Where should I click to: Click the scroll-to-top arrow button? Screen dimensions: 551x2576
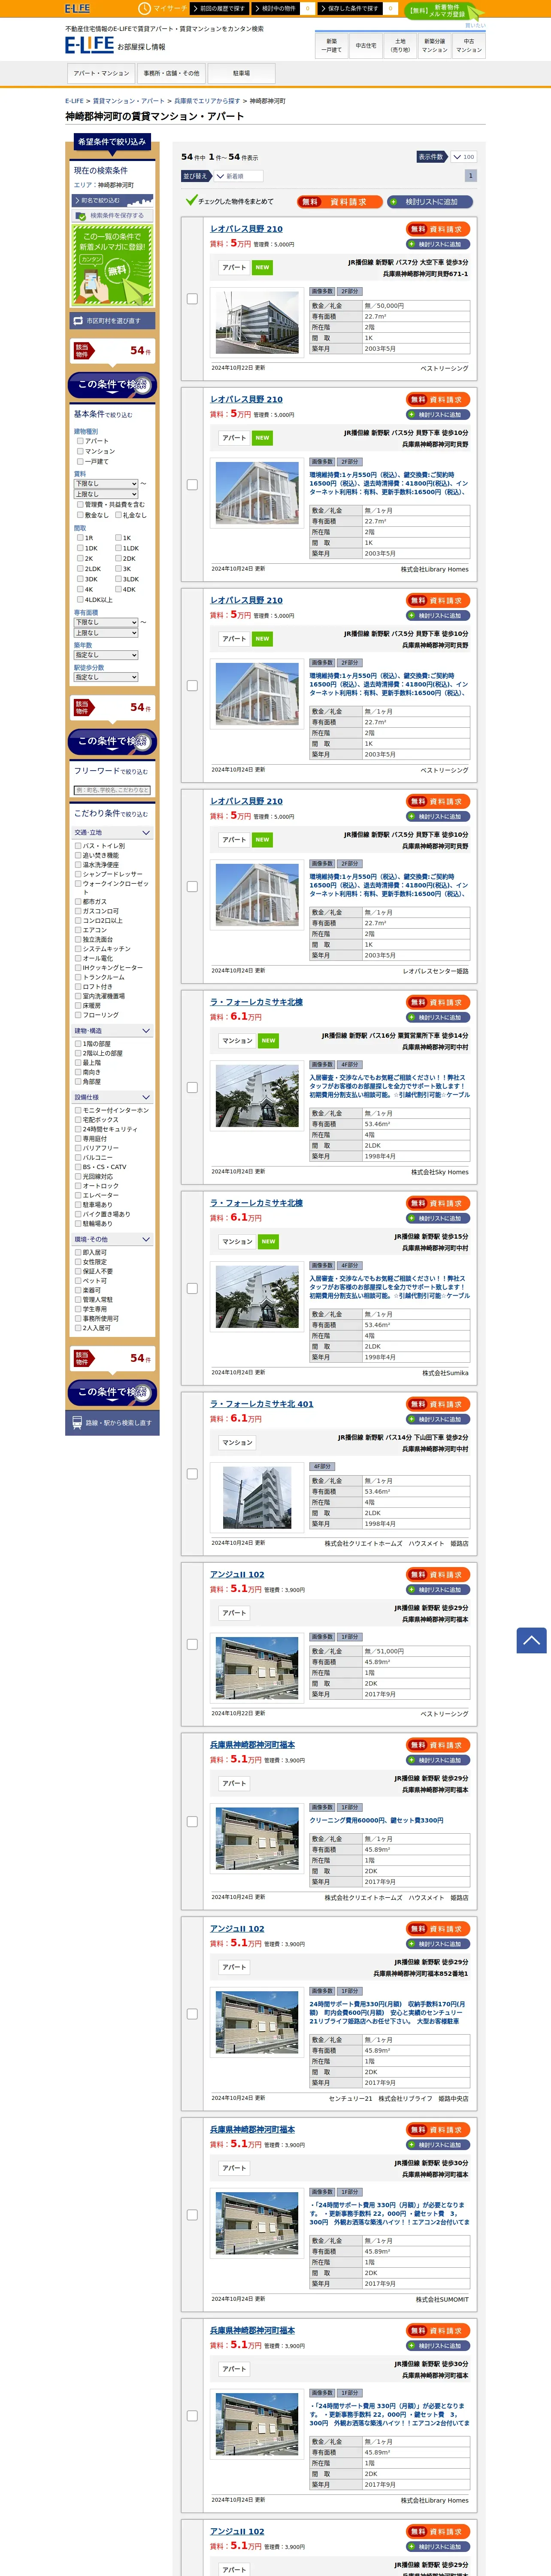click(531, 1640)
